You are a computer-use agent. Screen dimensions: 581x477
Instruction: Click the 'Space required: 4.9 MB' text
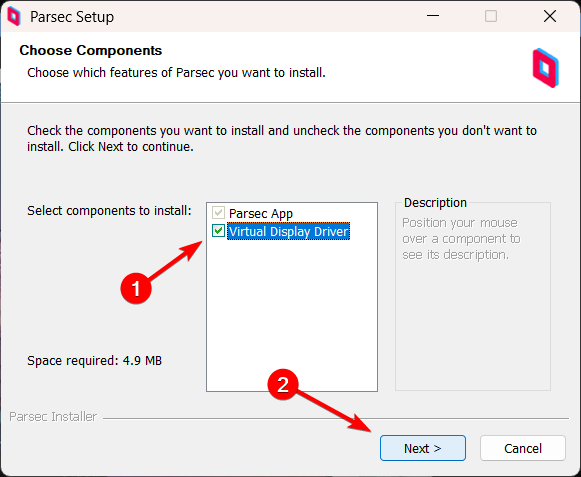click(x=94, y=361)
